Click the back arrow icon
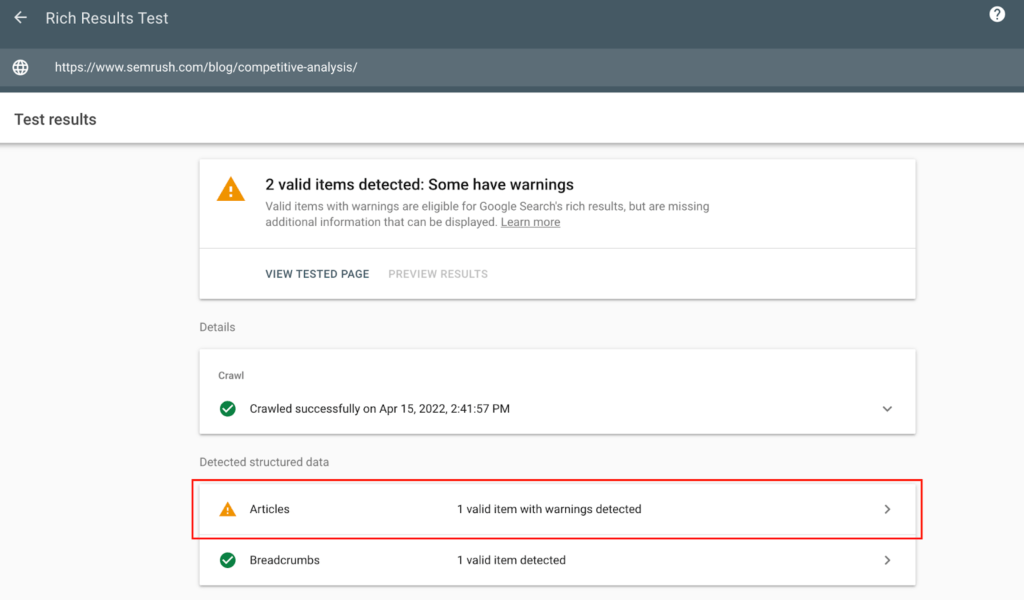 pyautogui.click(x=20, y=18)
